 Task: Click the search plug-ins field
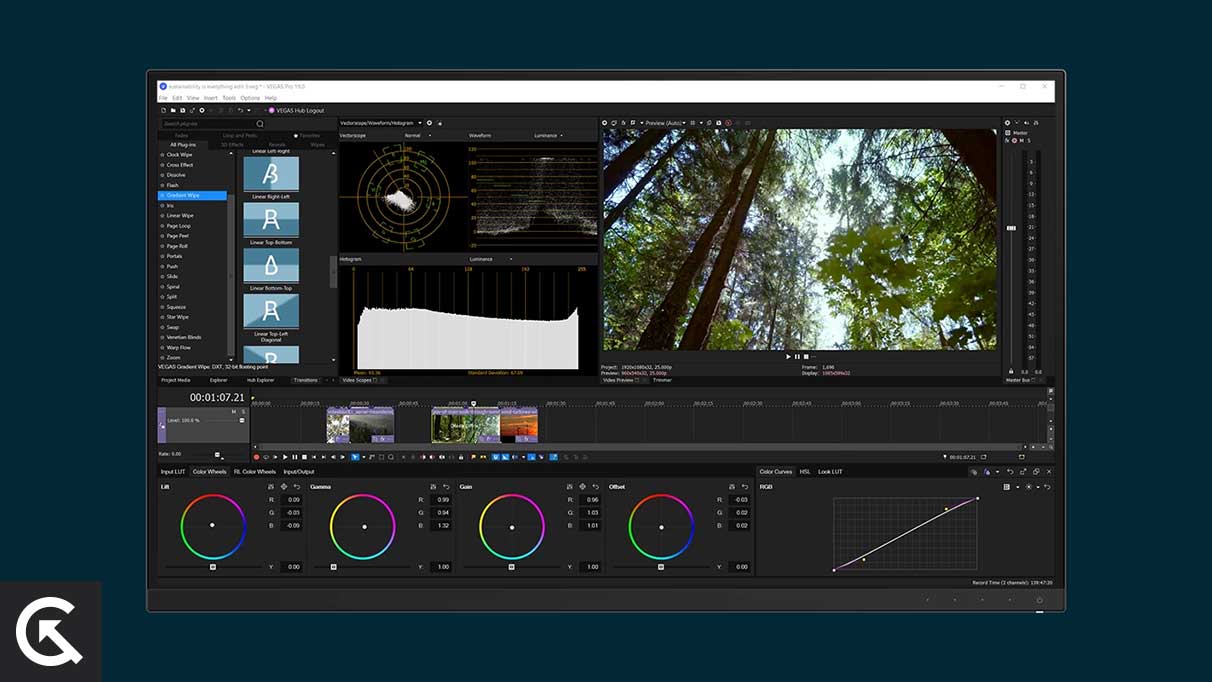(x=213, y=124)
